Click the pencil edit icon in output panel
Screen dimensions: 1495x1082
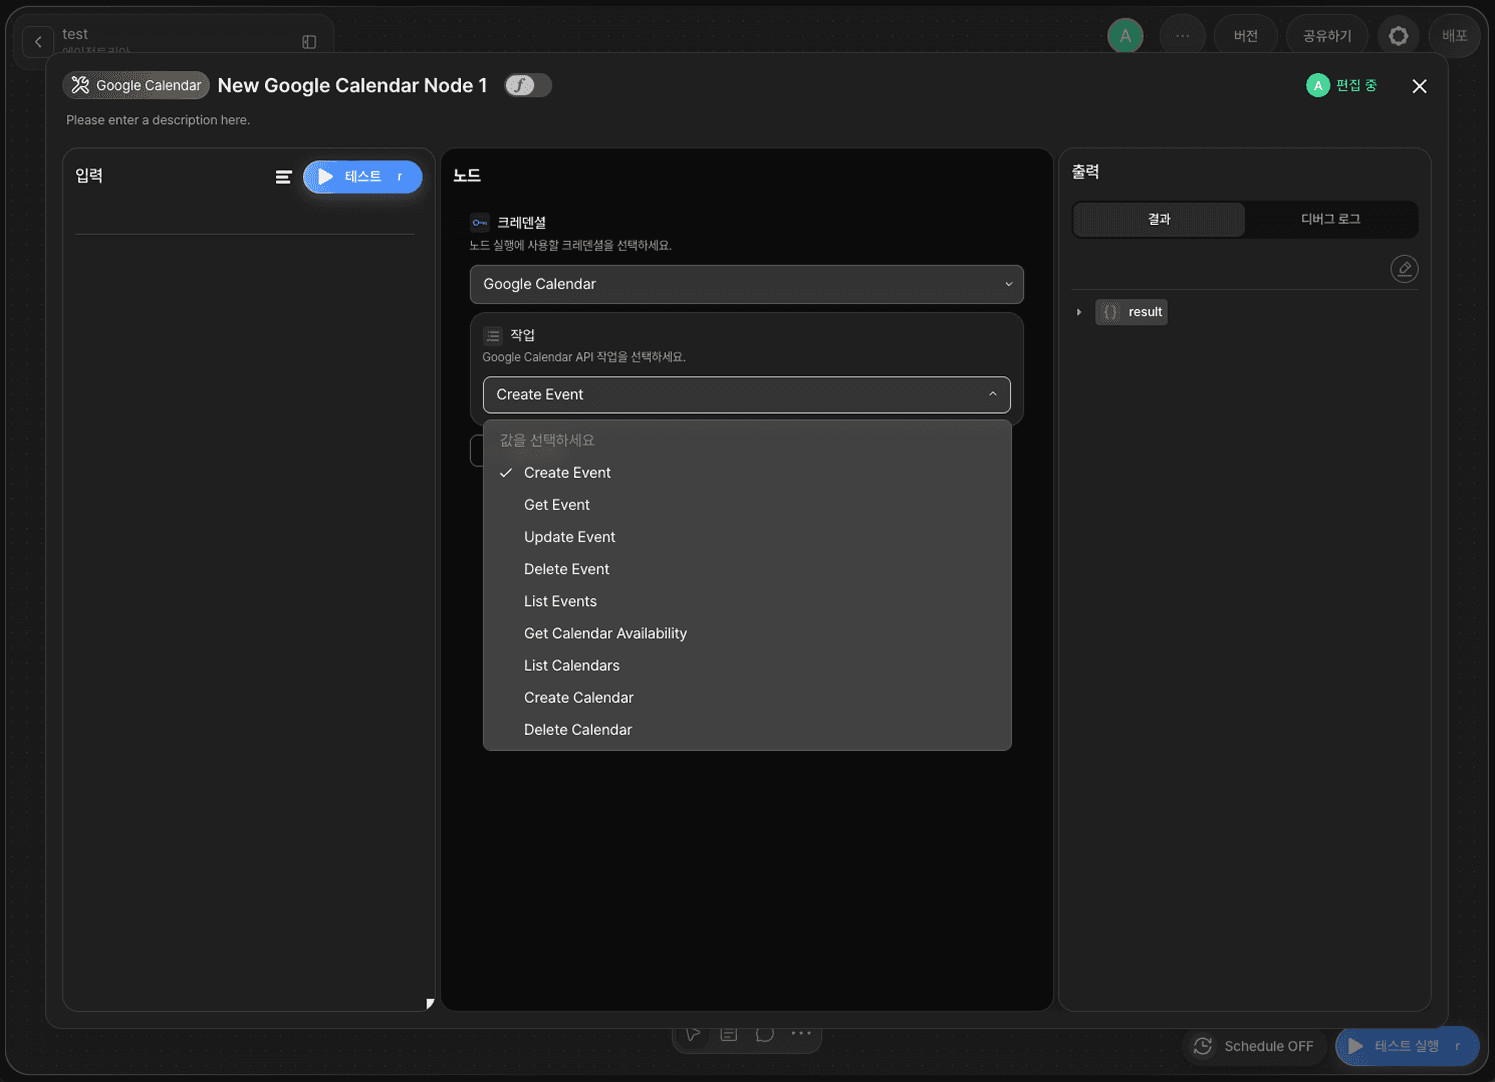pyautogui.click(x=1404, y=269)
